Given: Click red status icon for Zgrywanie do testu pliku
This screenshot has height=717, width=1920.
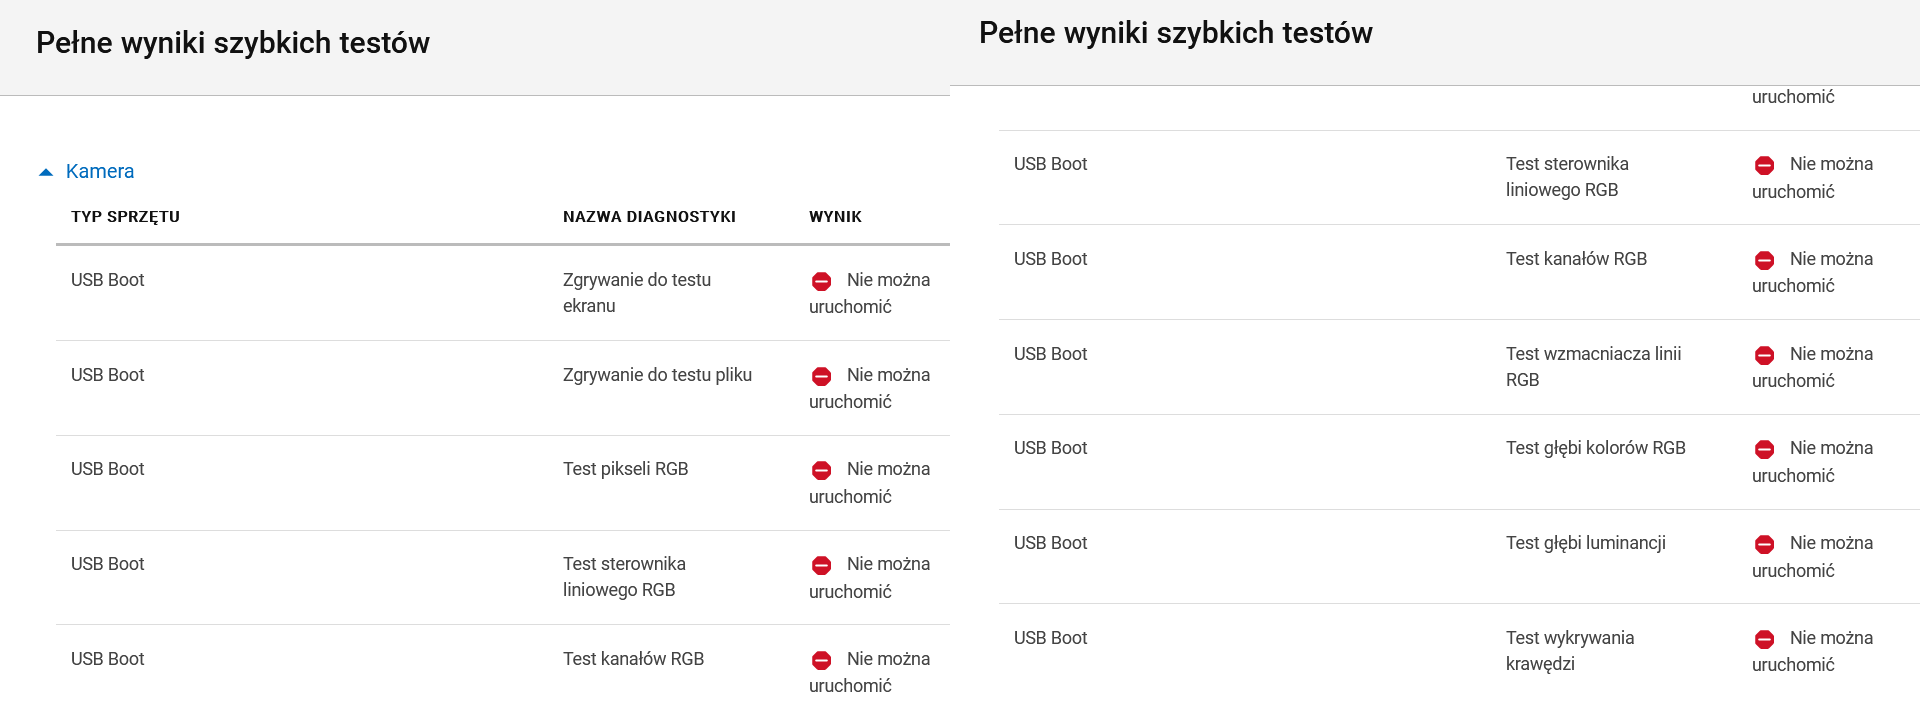Looking at the screenshot, I should coord(822,376).
